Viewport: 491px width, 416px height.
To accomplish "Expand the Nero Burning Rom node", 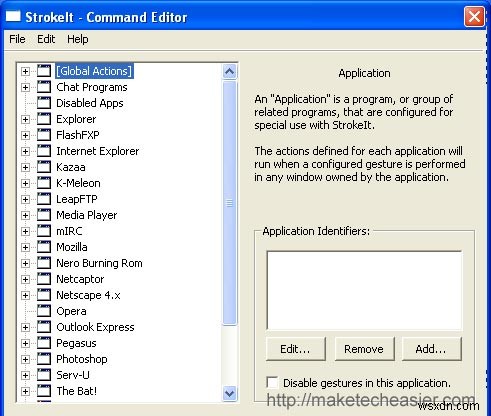I will click(x=25, y=263).
